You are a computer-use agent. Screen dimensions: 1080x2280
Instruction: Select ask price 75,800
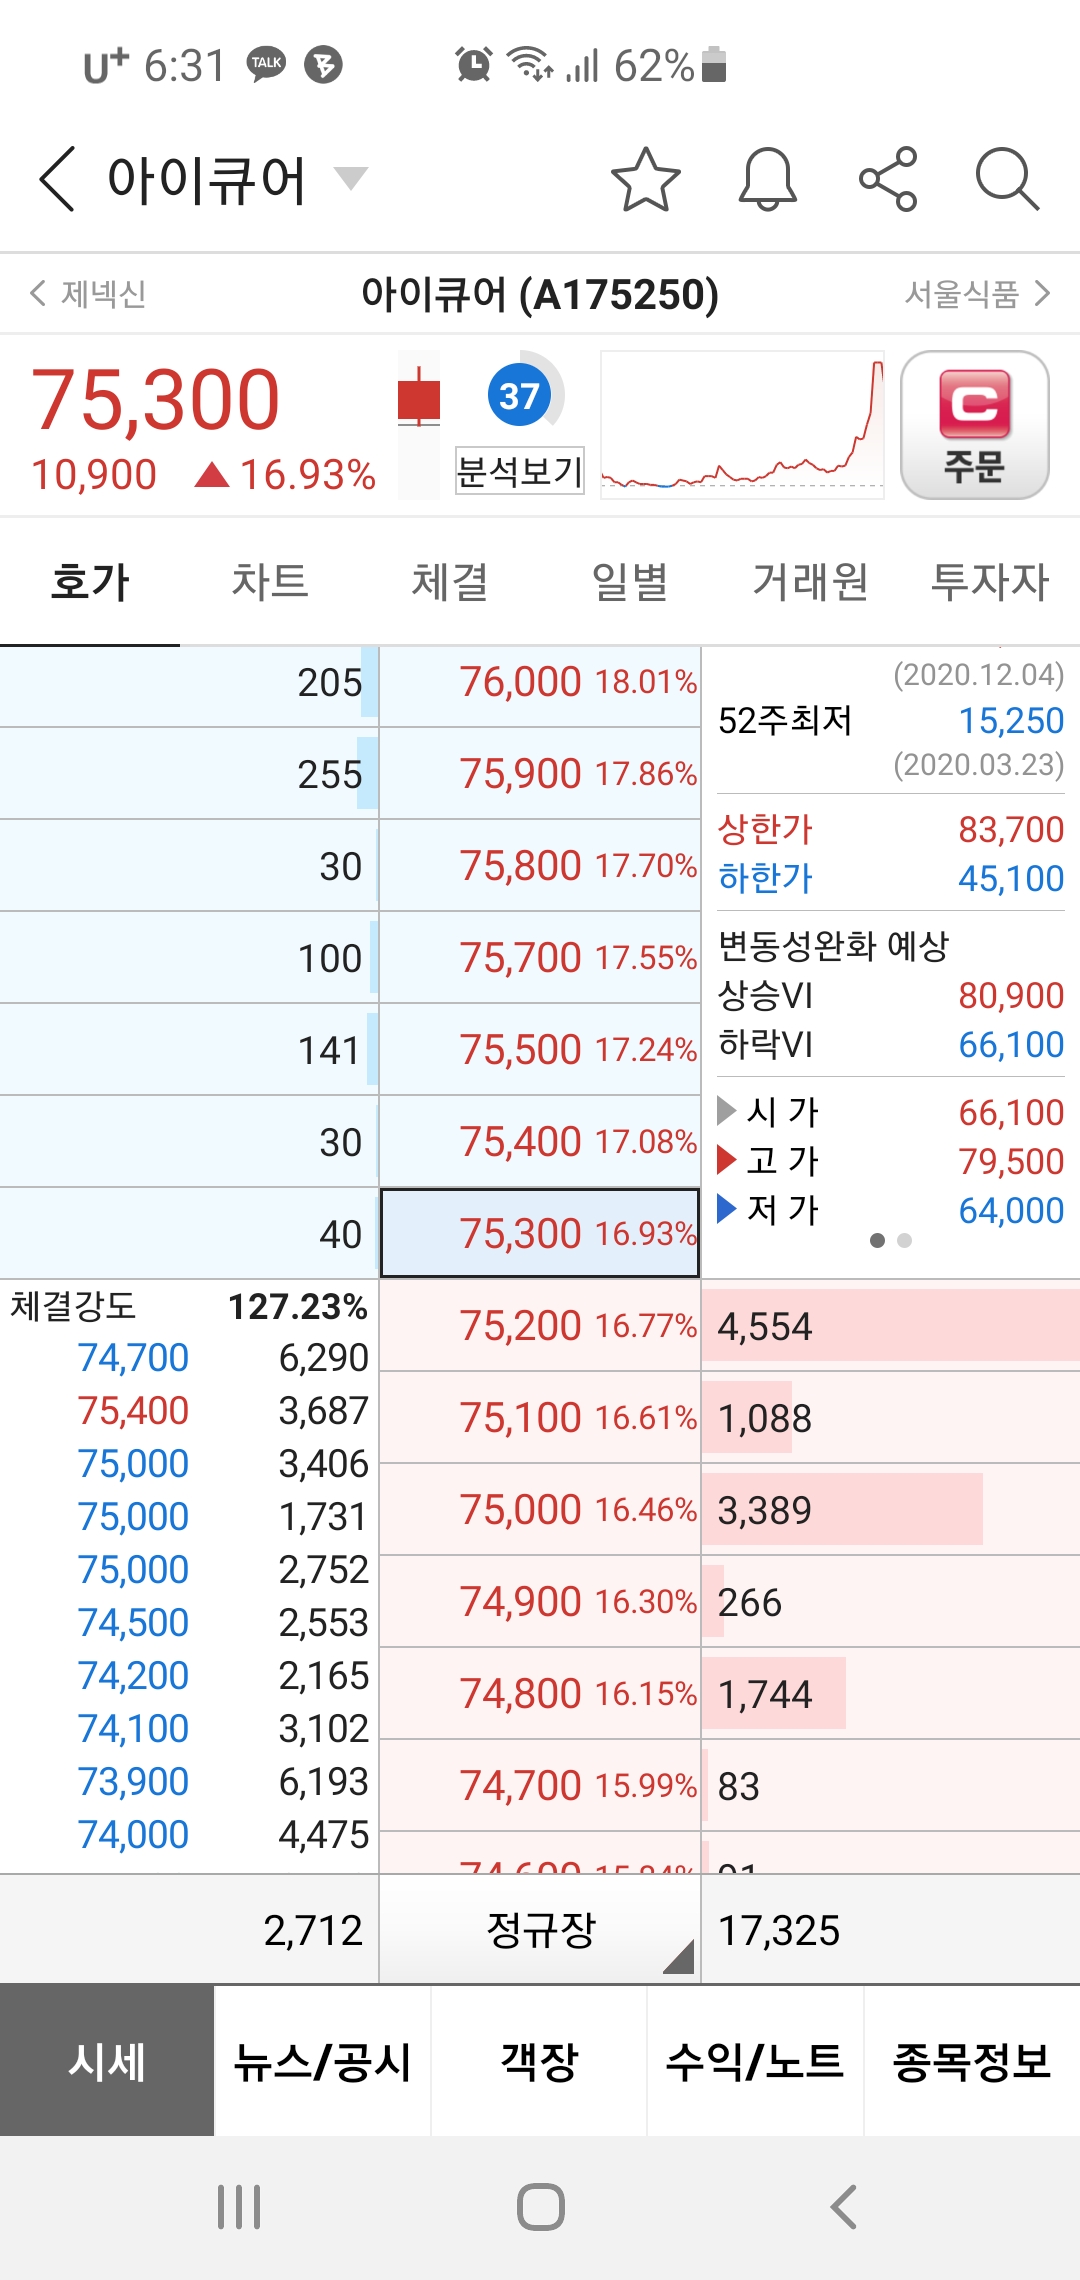(540, 866)
